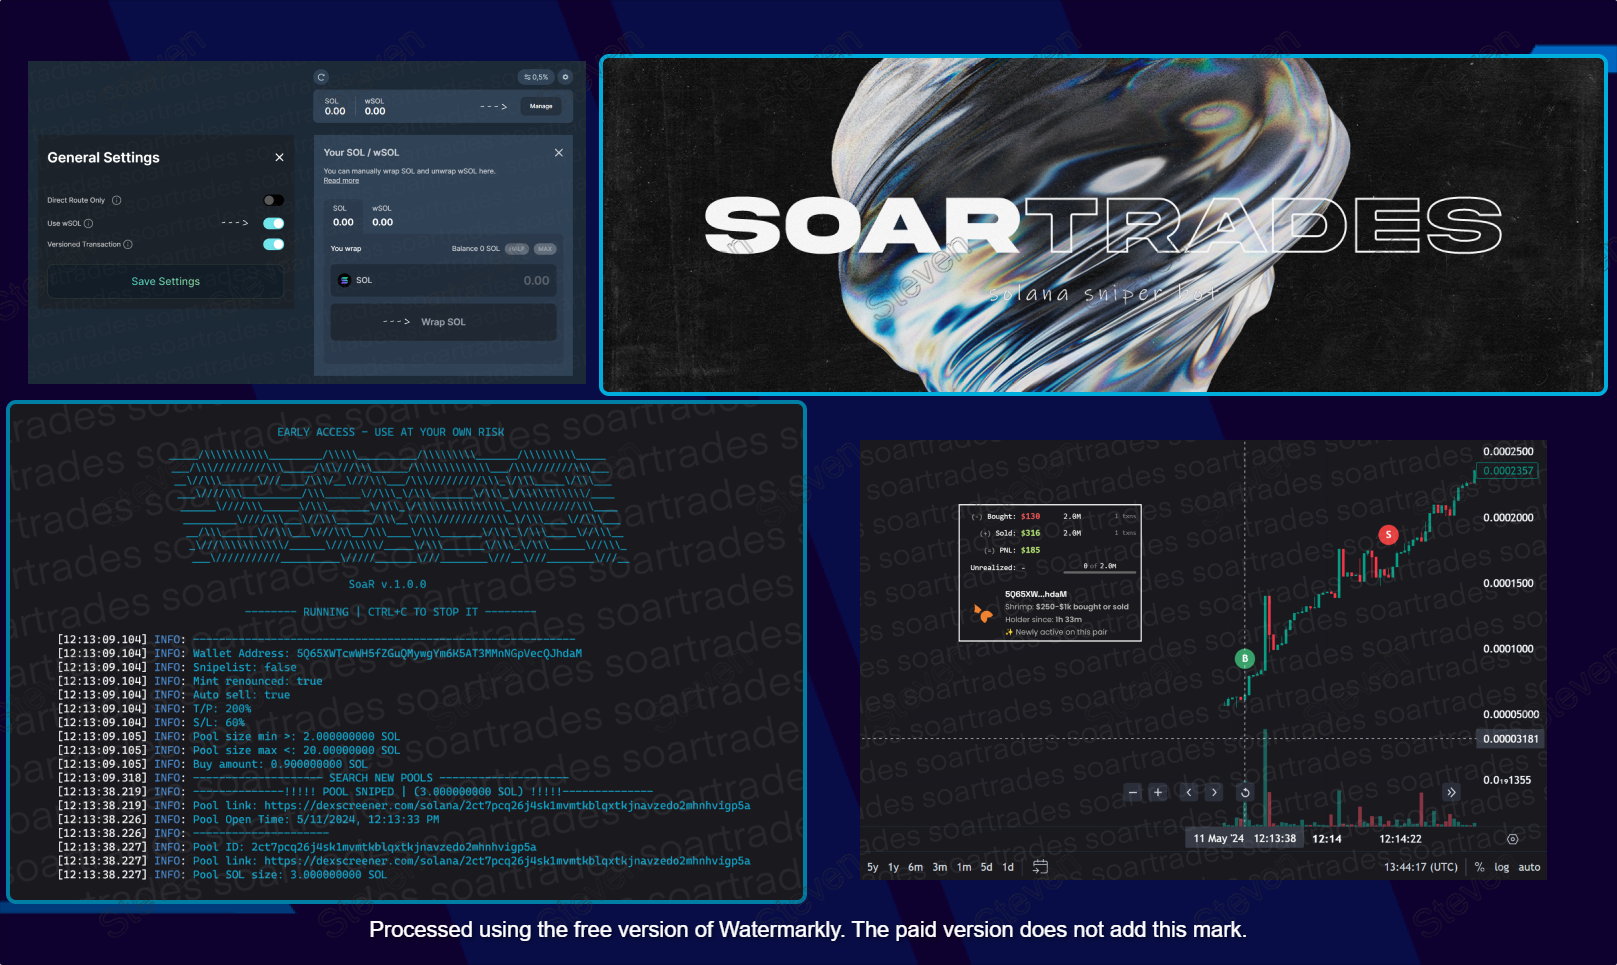Open the go-to-date calendar icon

[1040, 867]
